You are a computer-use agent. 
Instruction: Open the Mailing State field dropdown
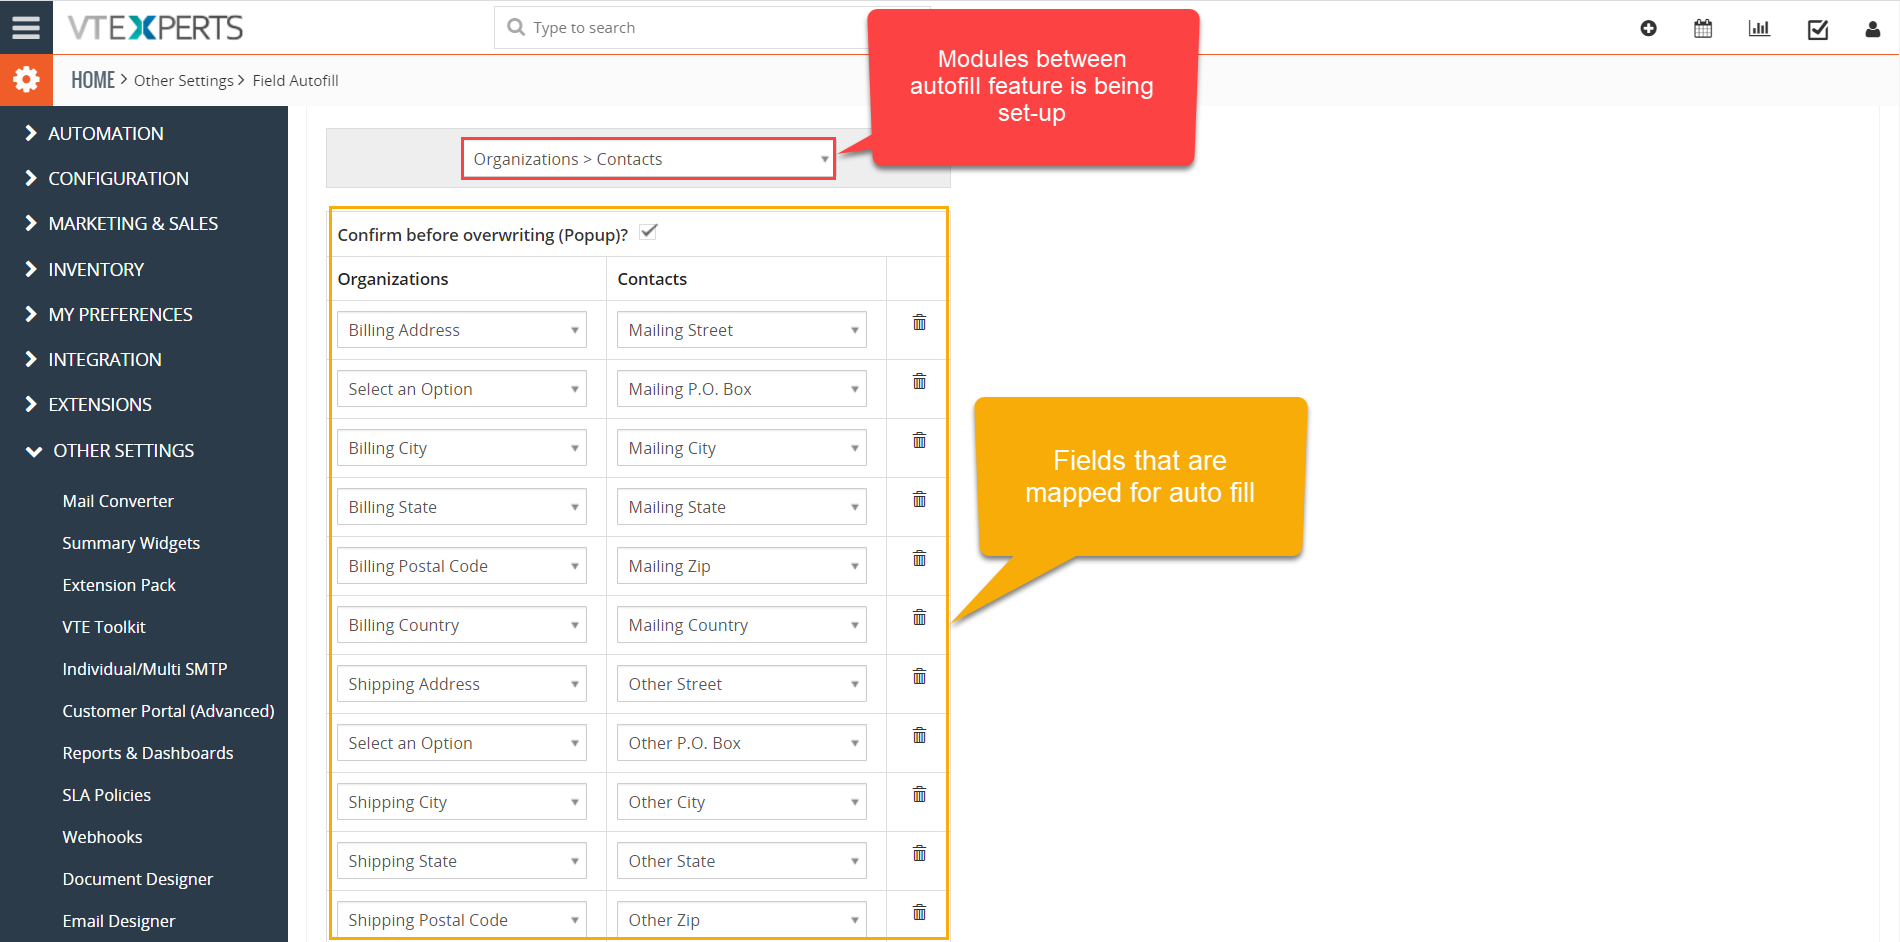741,507
